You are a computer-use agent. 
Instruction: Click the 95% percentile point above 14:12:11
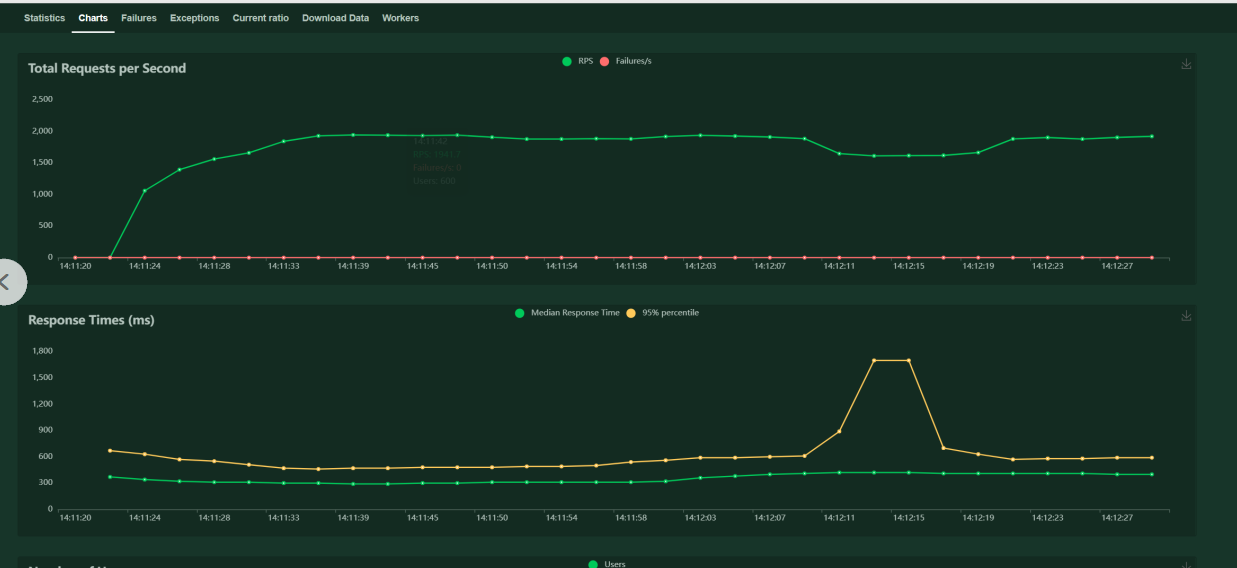(839, 431)
